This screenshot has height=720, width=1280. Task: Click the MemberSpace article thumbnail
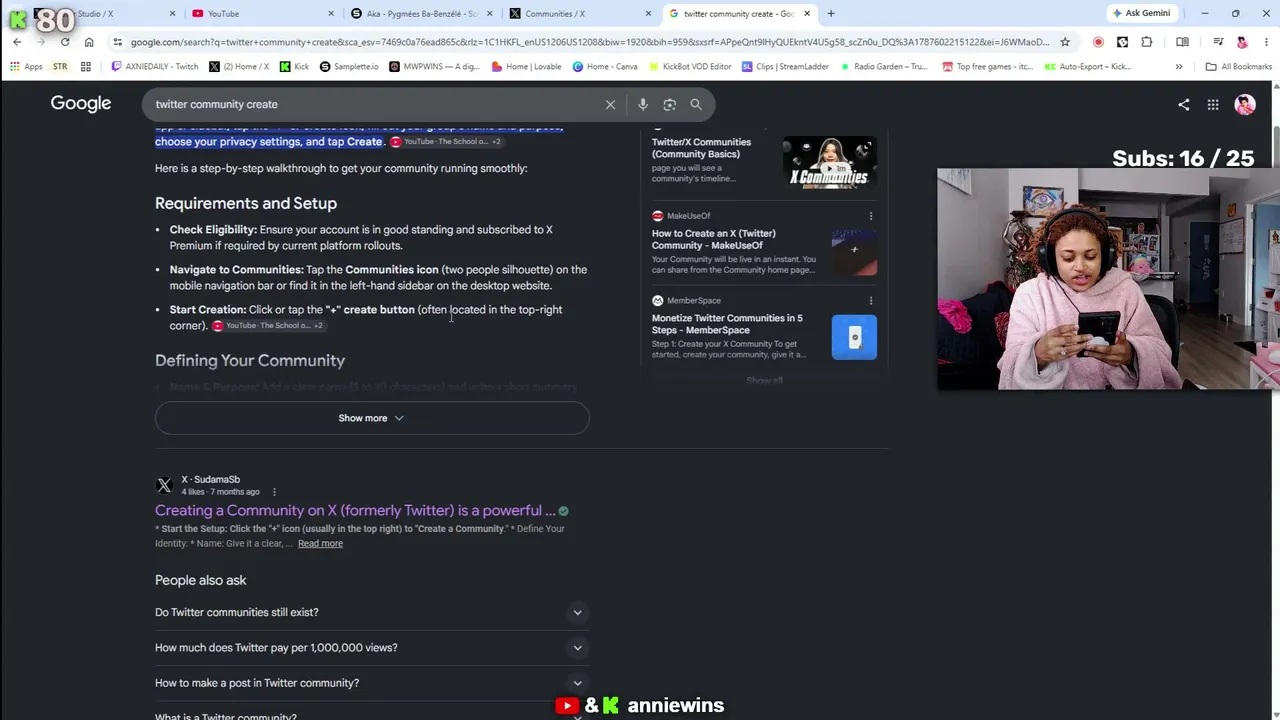(854, 336)
